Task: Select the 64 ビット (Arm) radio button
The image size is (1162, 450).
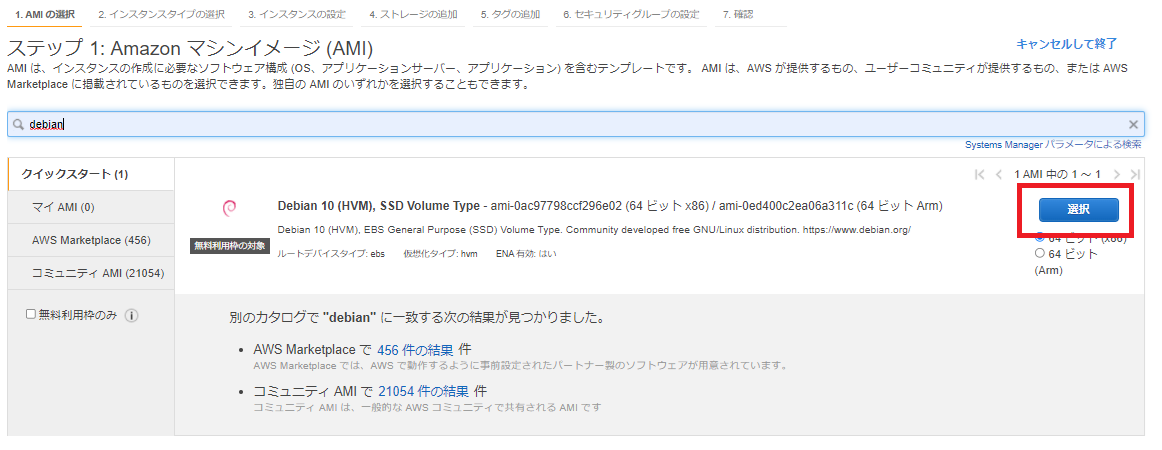Action: point(1039,254)
